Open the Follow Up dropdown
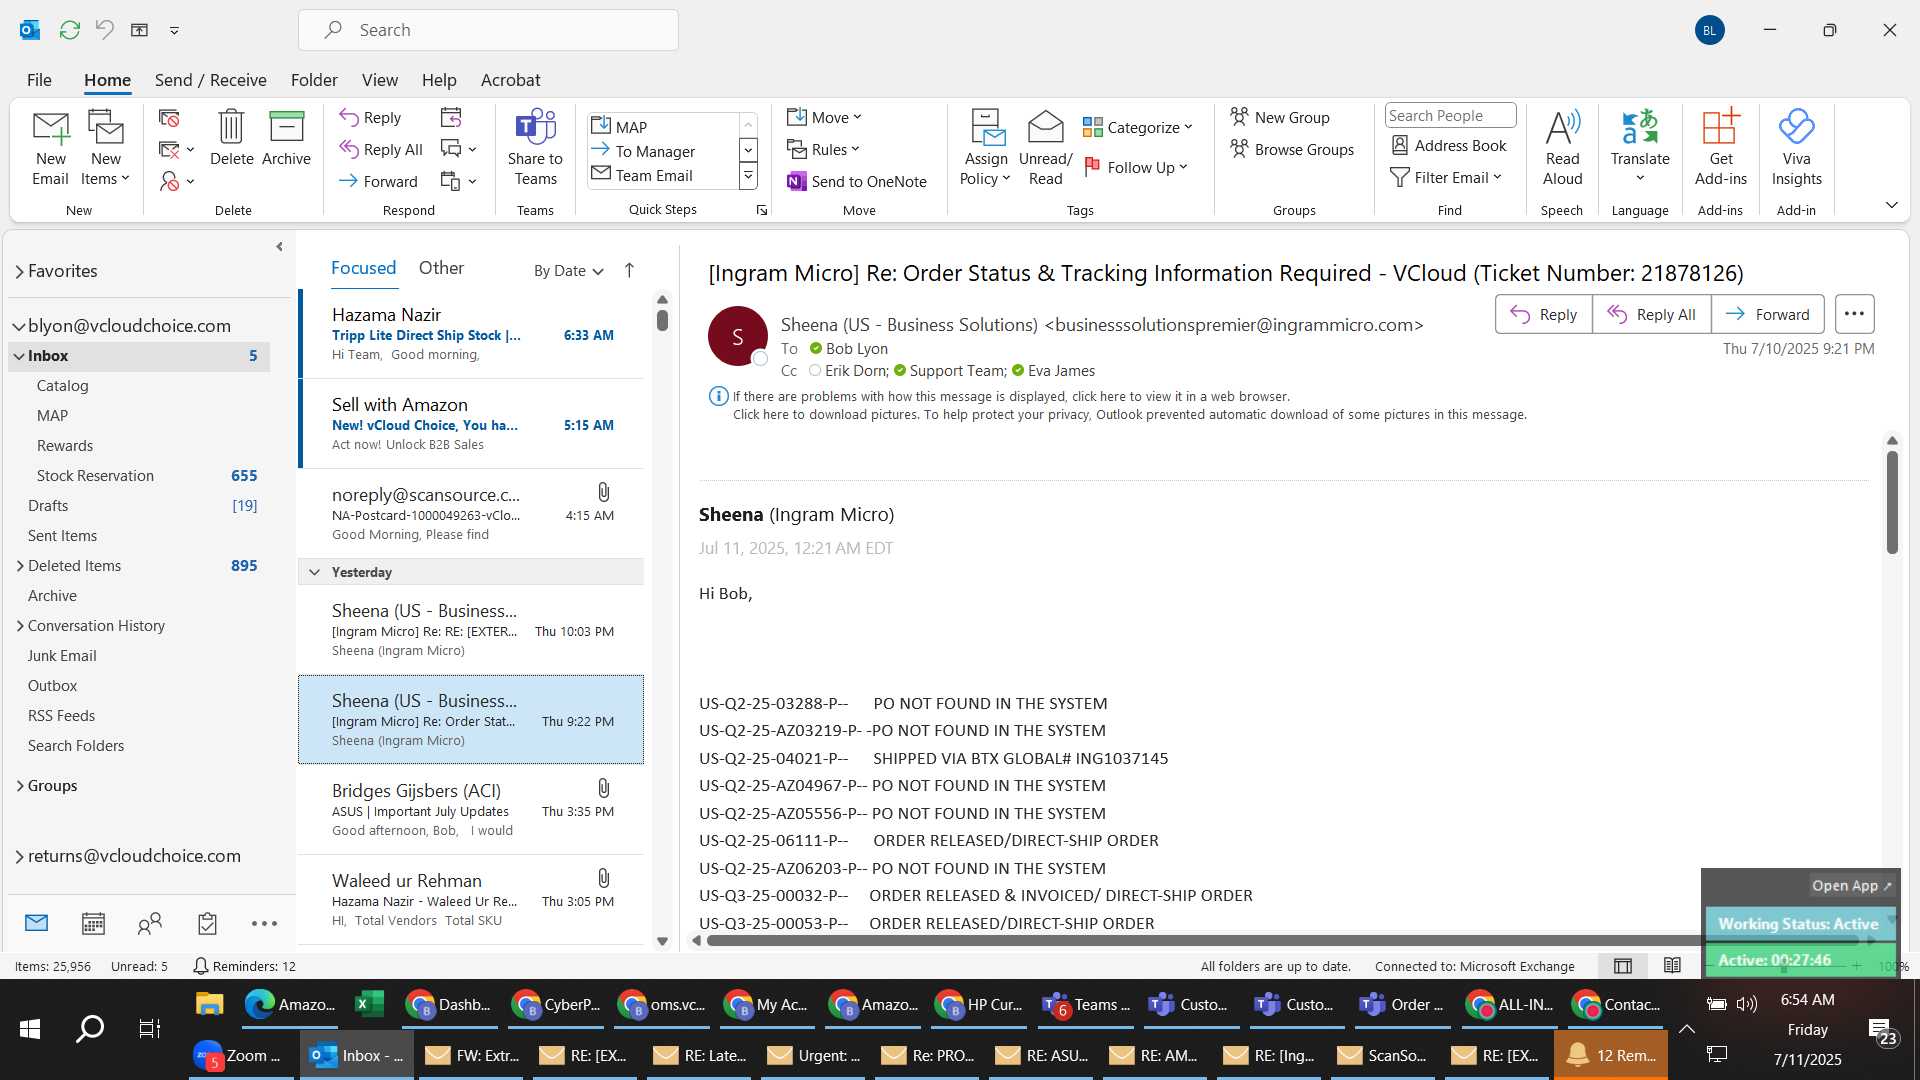Viewport: 1920px width, 1080px height. pyautogui.click(x=1138, y=167)
